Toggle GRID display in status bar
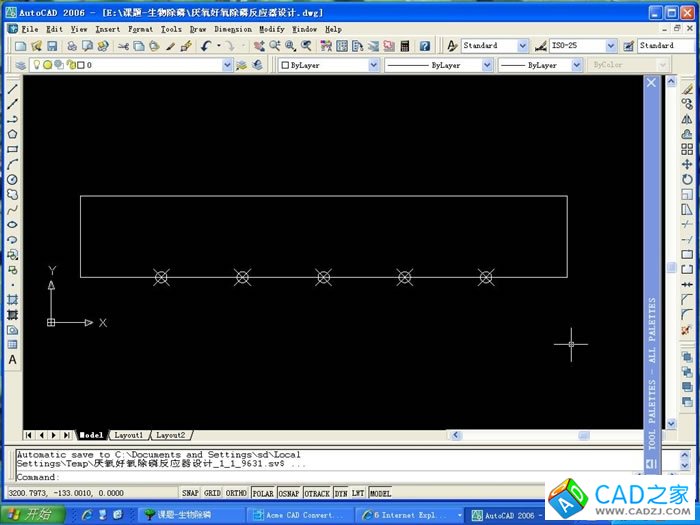Screen dimensions: 700x525 click(212, 494)
